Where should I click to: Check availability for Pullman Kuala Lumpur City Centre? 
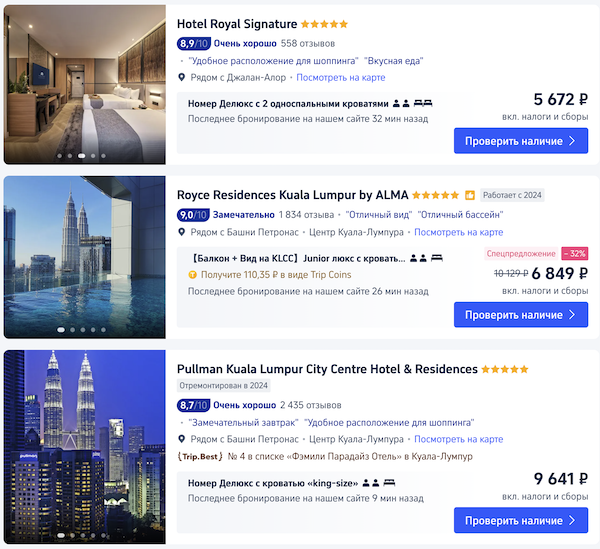[521, 520]
